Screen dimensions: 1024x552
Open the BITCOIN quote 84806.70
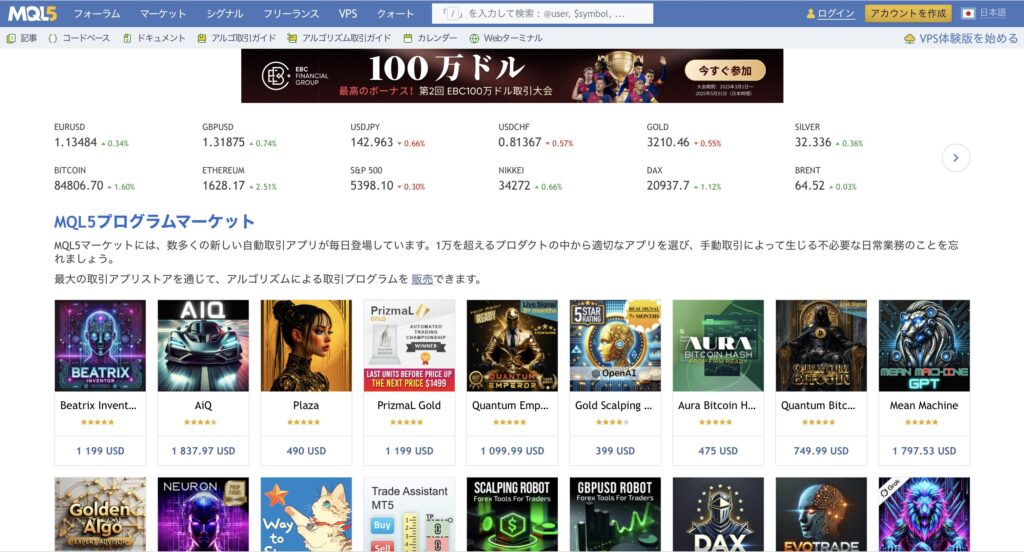click(x=78, y=186)
